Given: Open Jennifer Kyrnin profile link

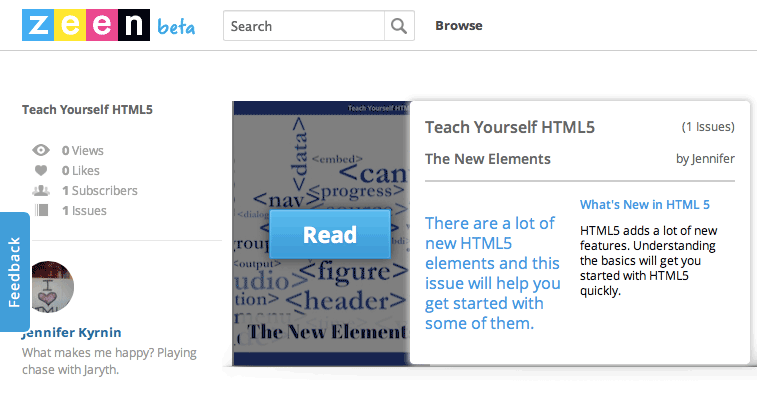Looking at the screenshot, I should click(x=72, y=332).
